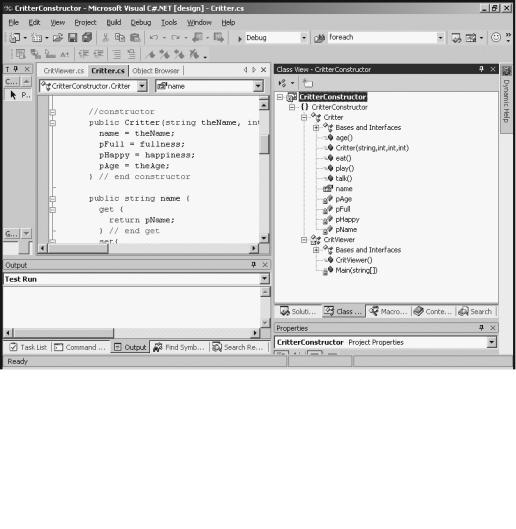Open the CritterConstructor.Critter types dropdown

142,86
